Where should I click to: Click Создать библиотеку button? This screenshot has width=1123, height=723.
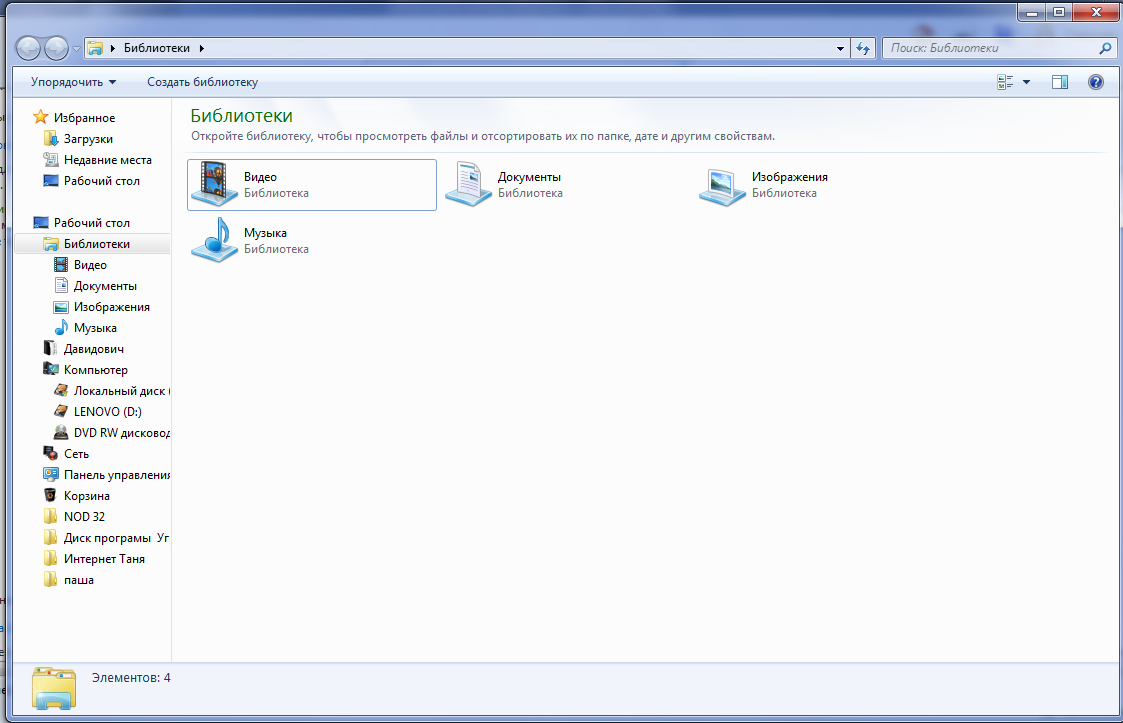click(x=203, y=82)
